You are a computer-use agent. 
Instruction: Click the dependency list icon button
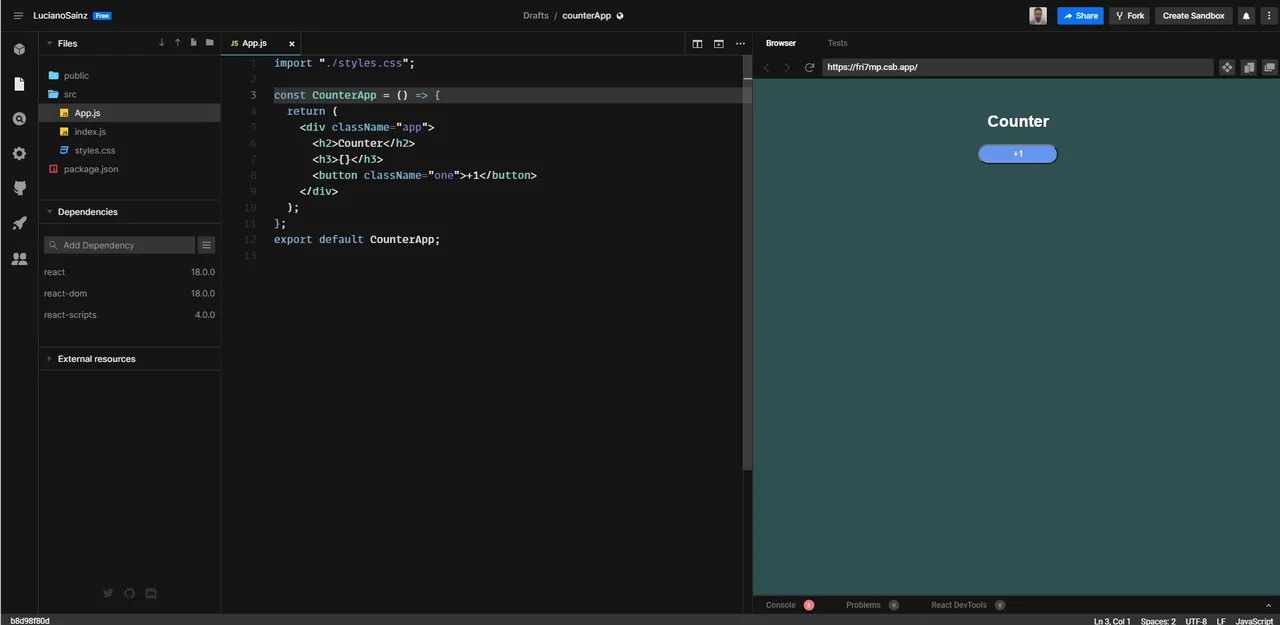click(207, 245)
